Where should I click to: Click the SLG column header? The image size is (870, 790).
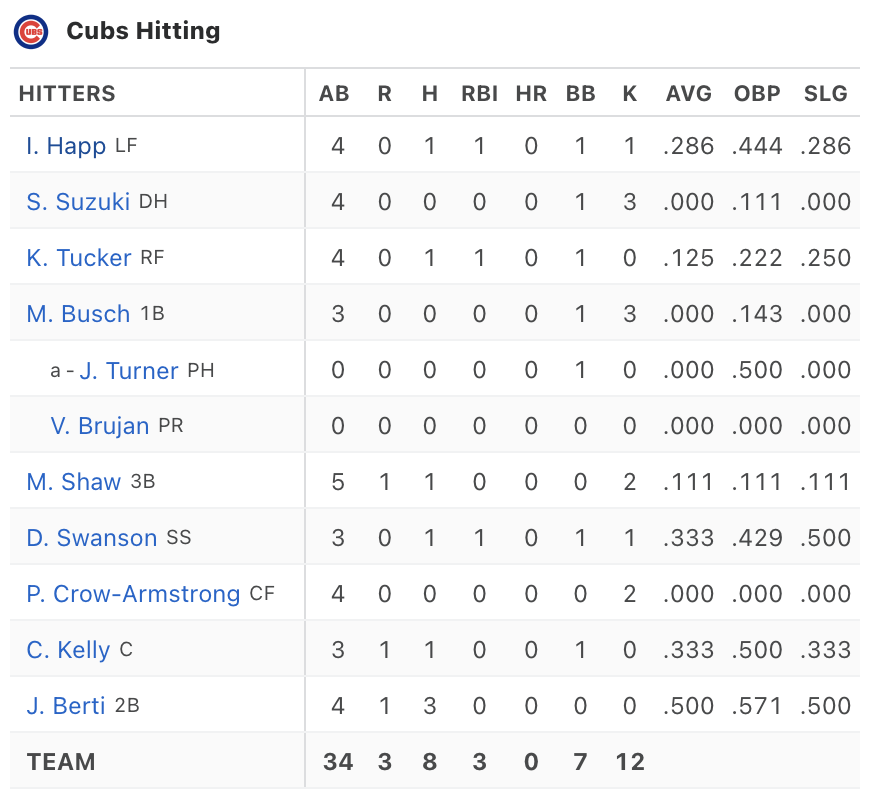click(x=826, y=94)
